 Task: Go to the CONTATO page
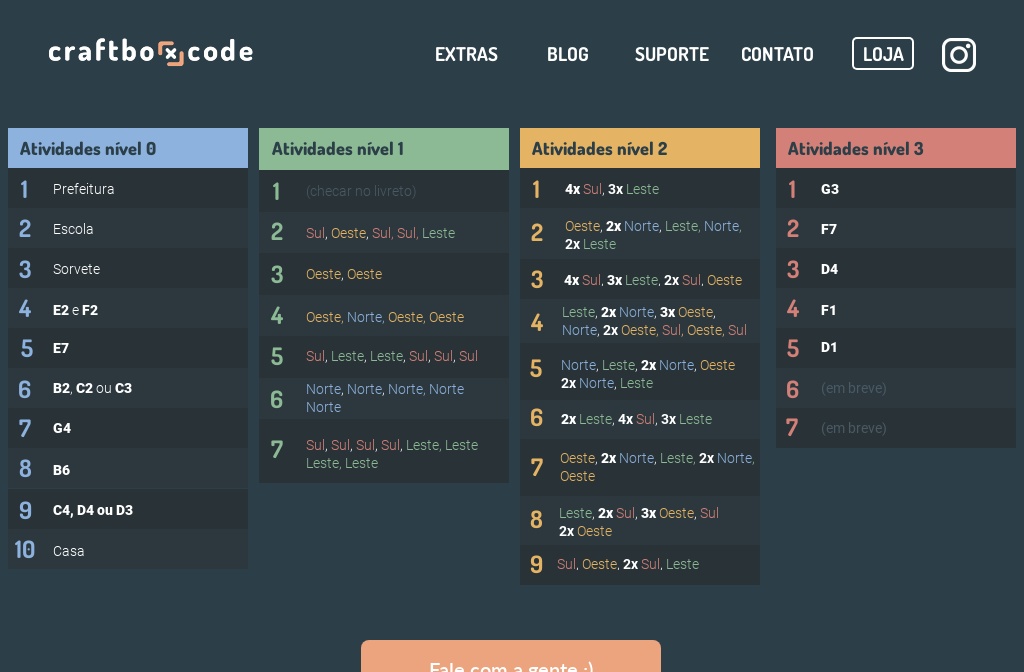777,54
